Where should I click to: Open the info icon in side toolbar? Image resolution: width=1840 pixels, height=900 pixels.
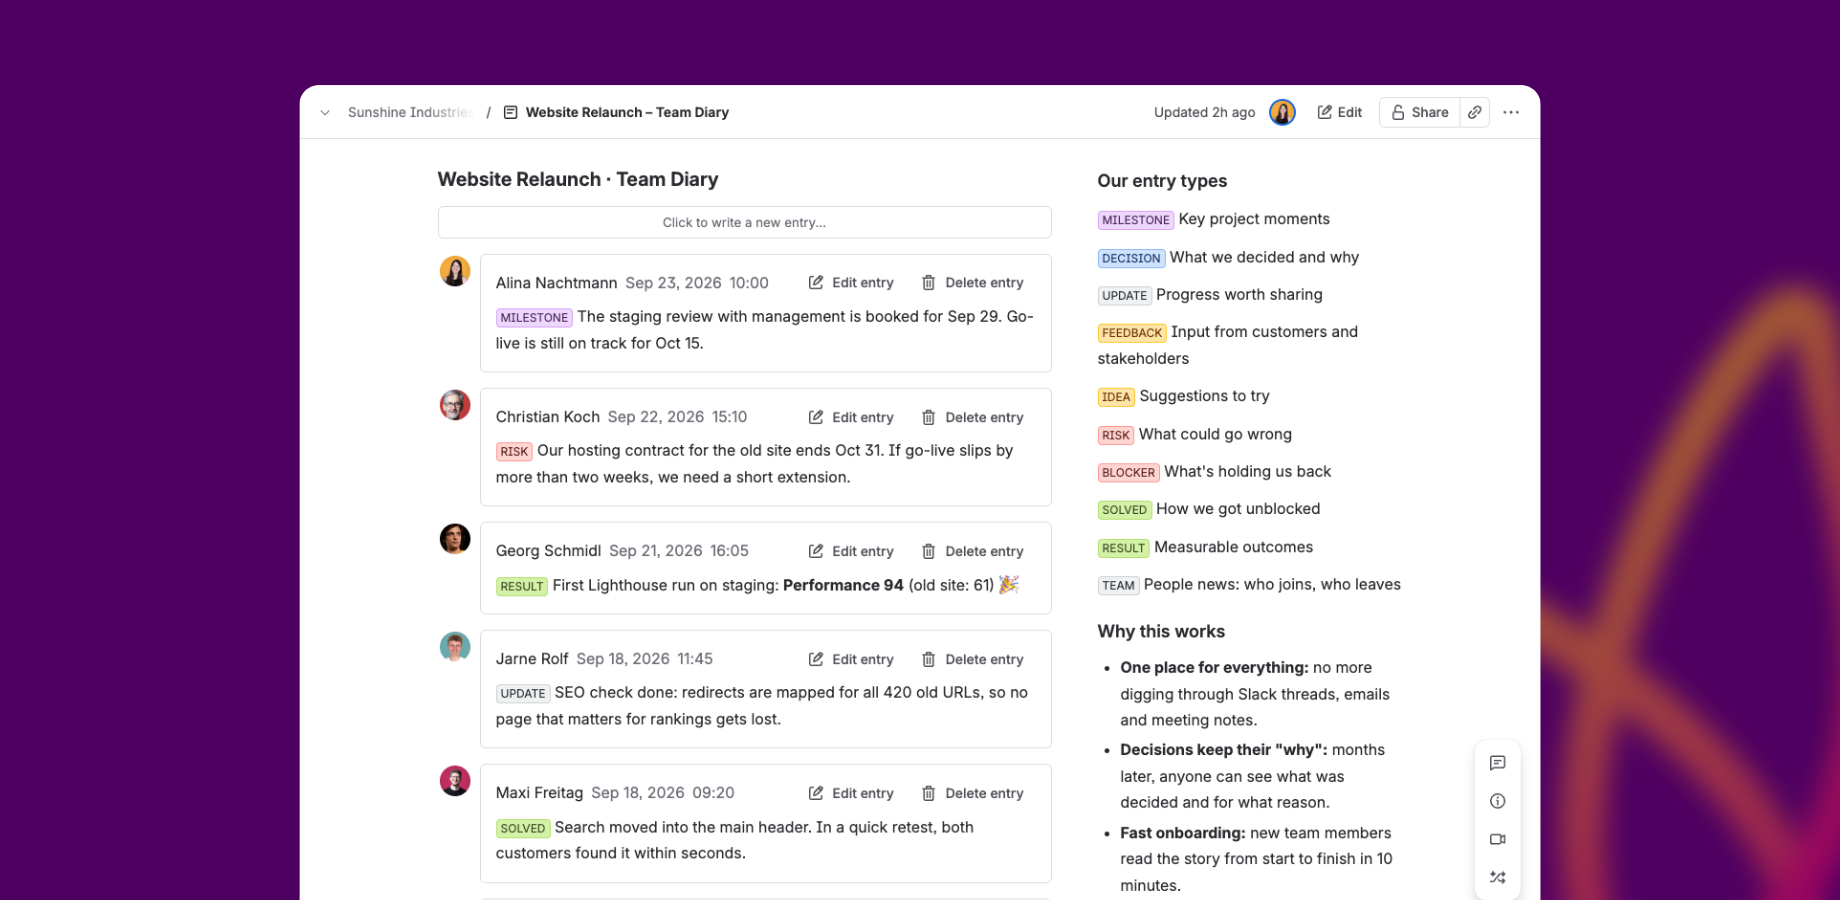[1497, 801]
